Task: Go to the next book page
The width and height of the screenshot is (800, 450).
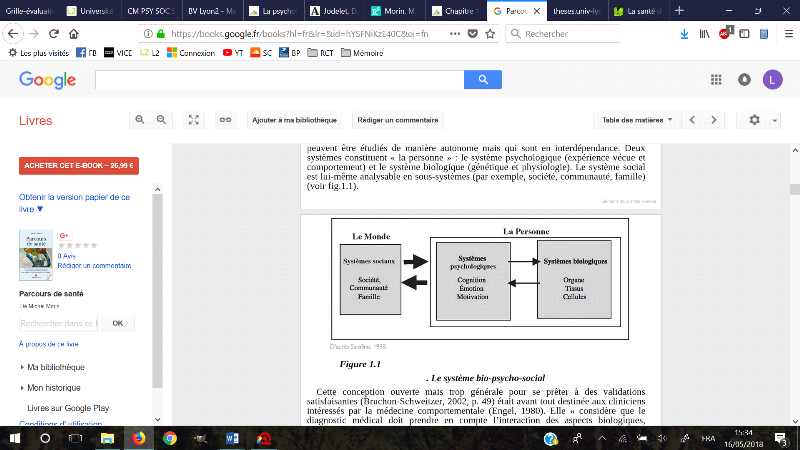Action: [714, 120]
